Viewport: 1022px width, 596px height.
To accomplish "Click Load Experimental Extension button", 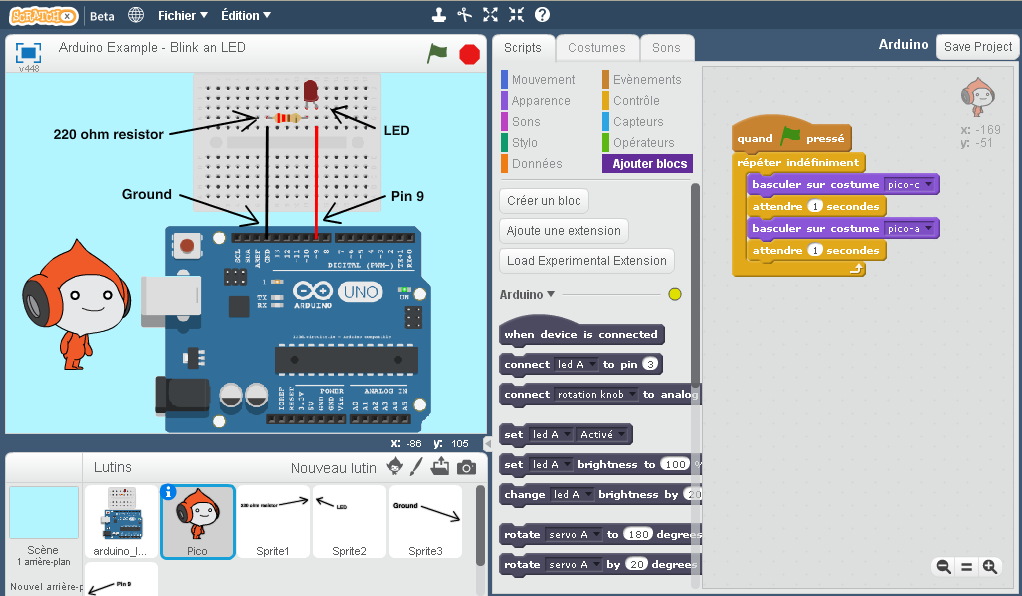I will [587, 261].
